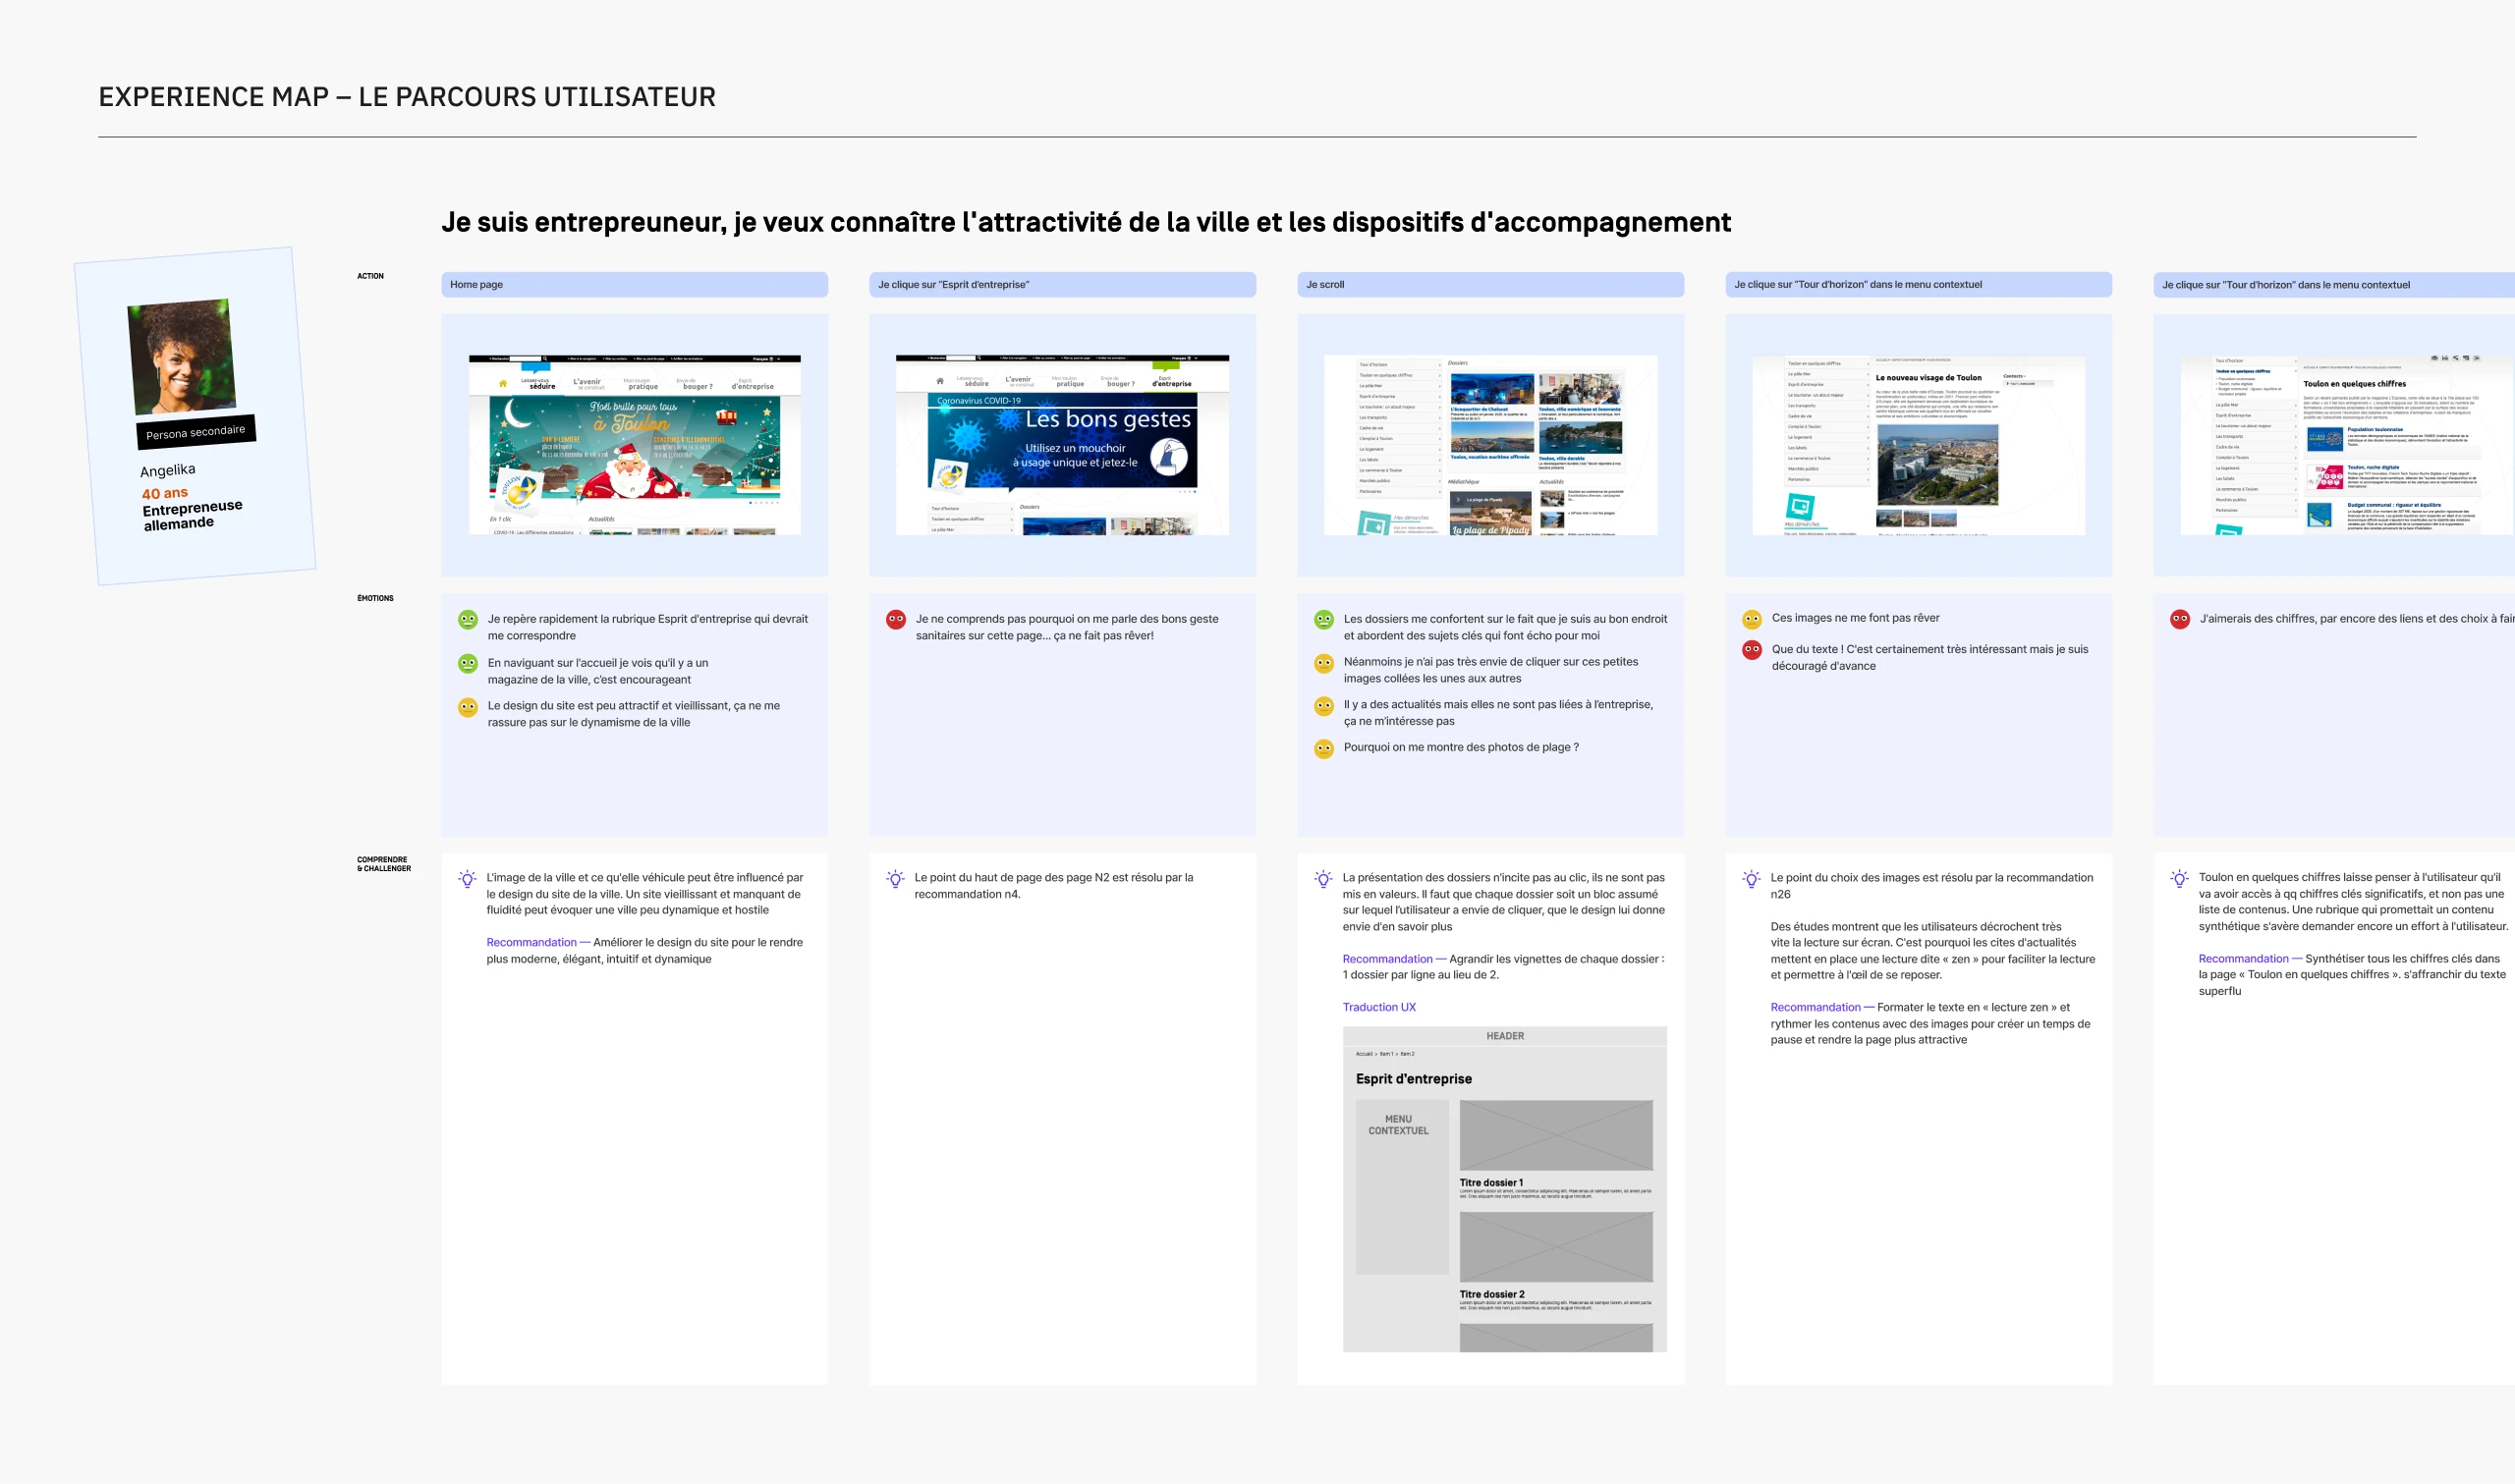Click the paragraph "Des études montrent que les utilisateurs décrochent"
The height and width of the screenshot is (1484, 2515).
point(1932,951)
